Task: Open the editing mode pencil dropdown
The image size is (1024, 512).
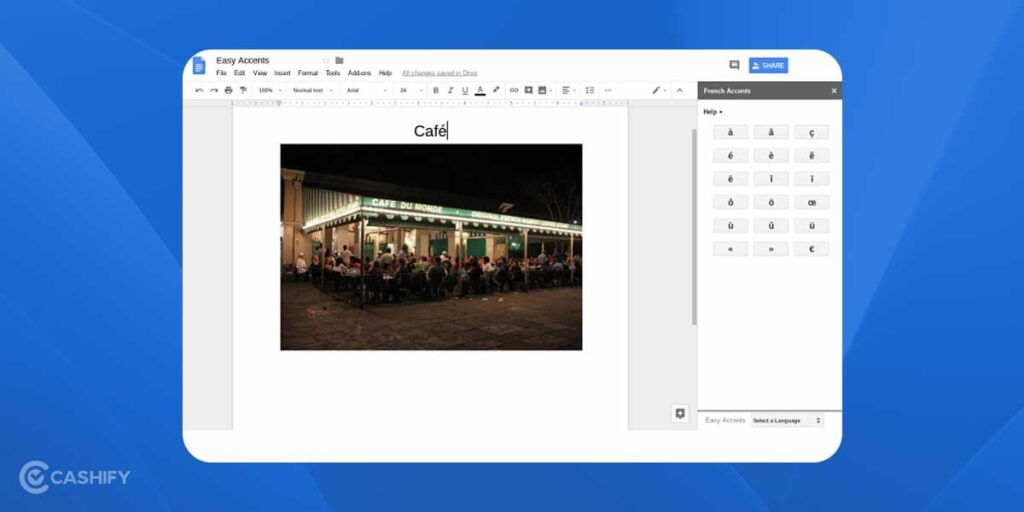Action: click(x=658, y=90)
